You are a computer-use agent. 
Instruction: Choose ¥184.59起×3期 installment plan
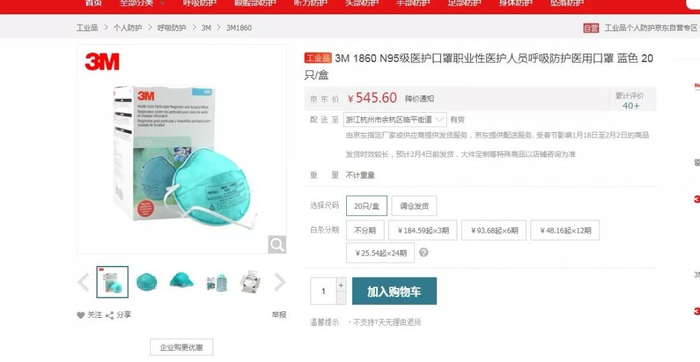(x=422, y=230)
